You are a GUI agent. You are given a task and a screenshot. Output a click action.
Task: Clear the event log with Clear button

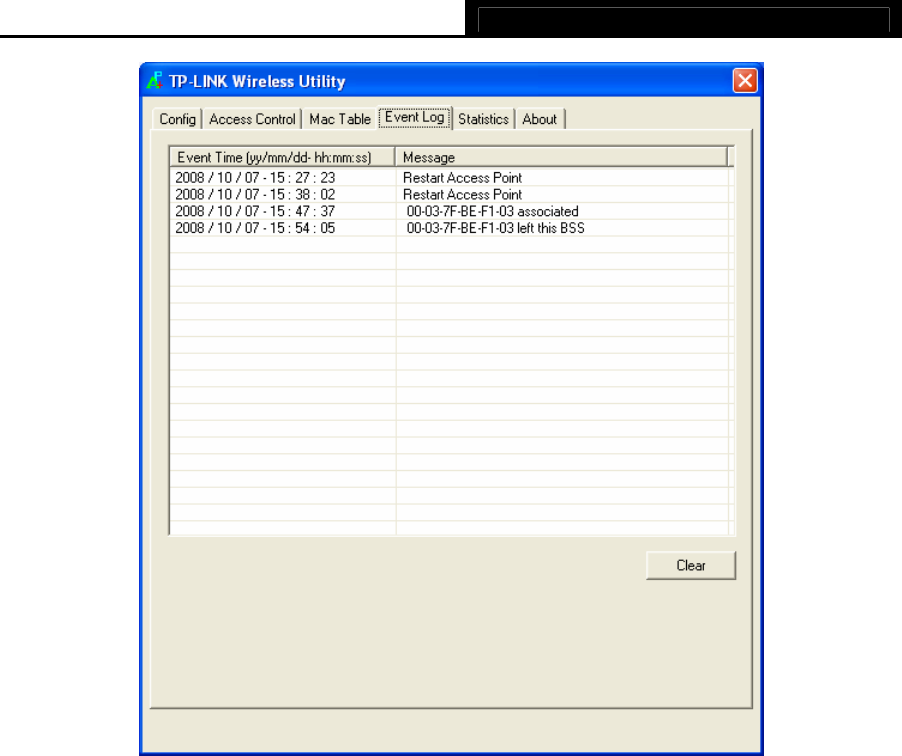[691, 566]
